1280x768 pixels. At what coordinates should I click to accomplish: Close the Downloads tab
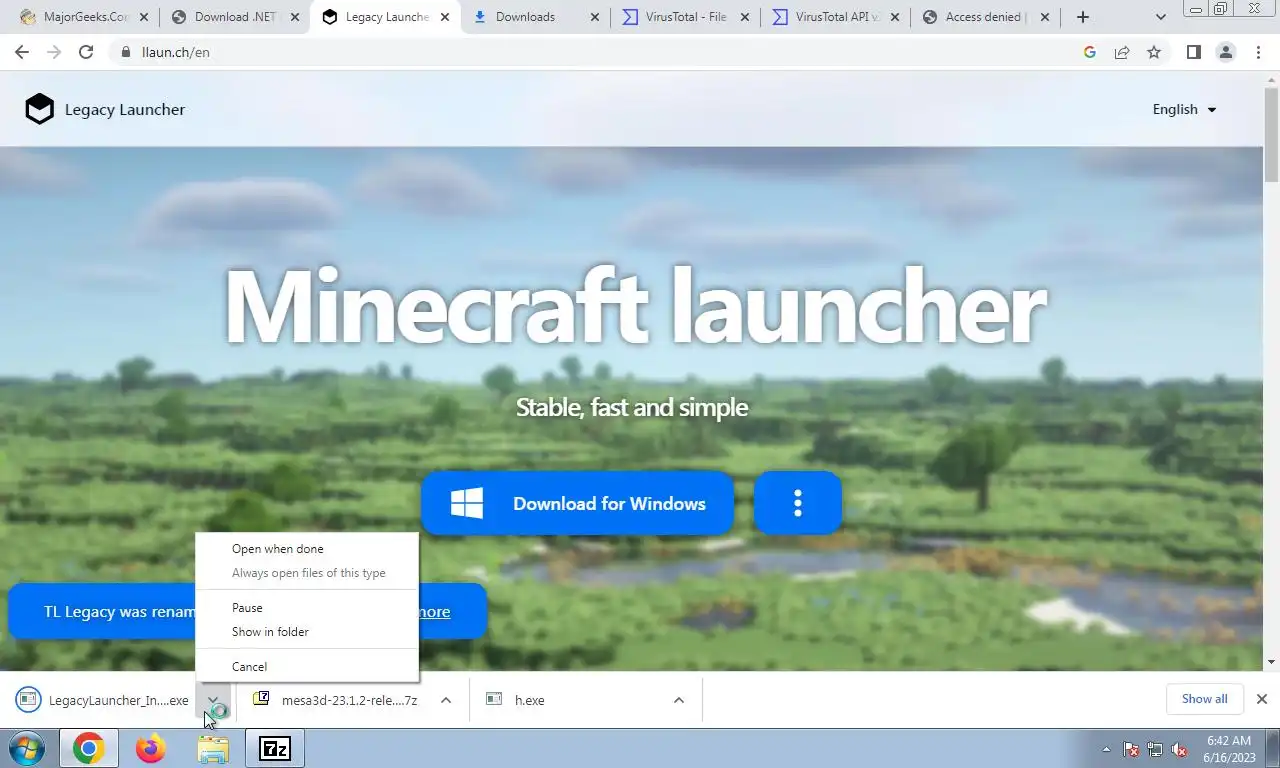595,17
